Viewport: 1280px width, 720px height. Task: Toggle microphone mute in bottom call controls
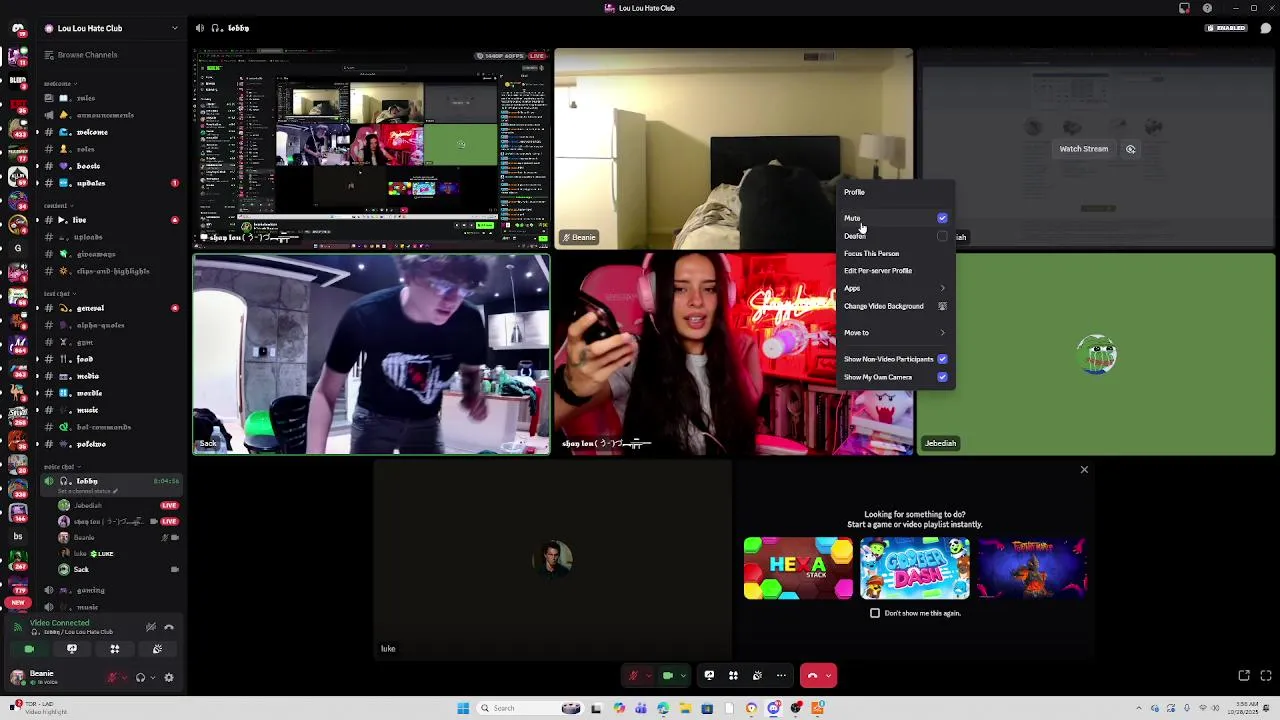(x=633, y=675)
